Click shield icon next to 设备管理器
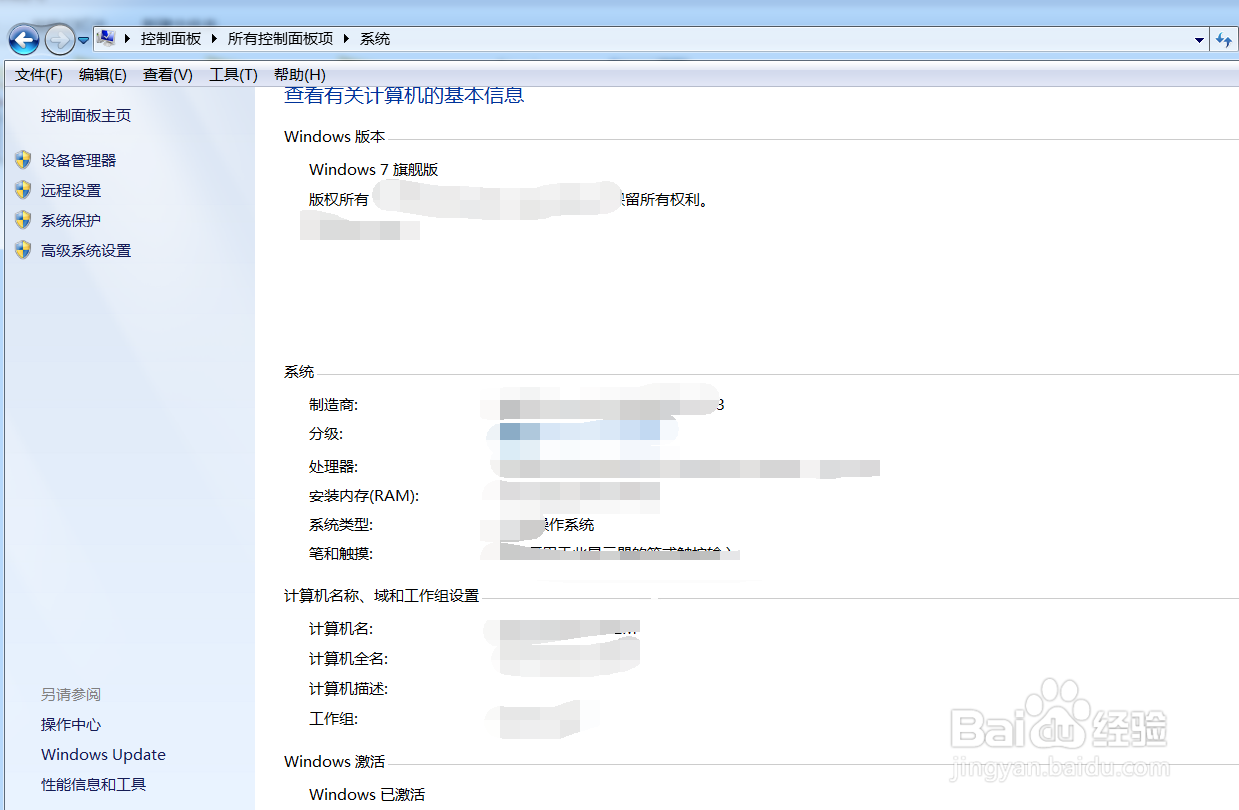1239x810 pixels. [23, 160]
